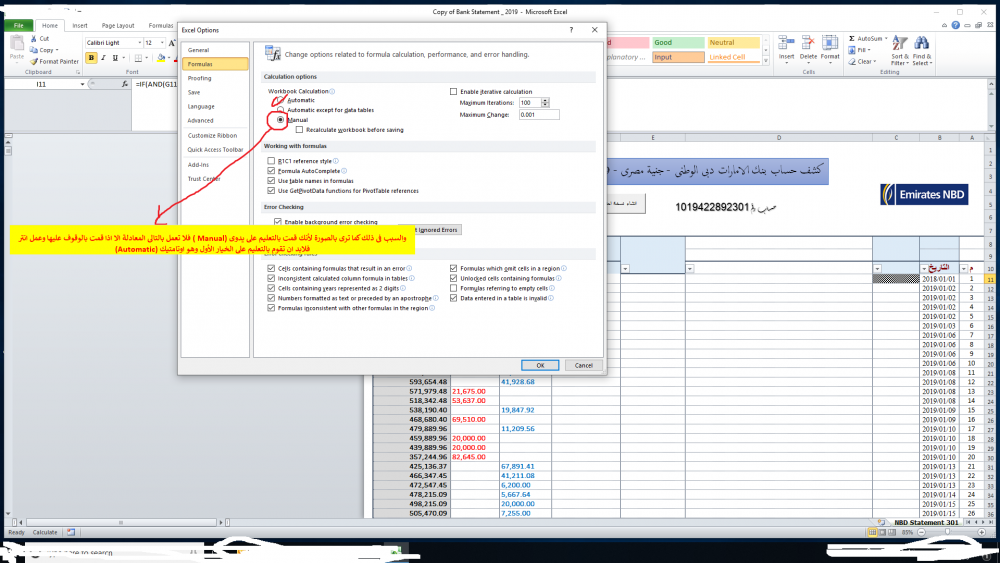Toggle Italic formatting
1000x563 pixels.
coord(103,58)
